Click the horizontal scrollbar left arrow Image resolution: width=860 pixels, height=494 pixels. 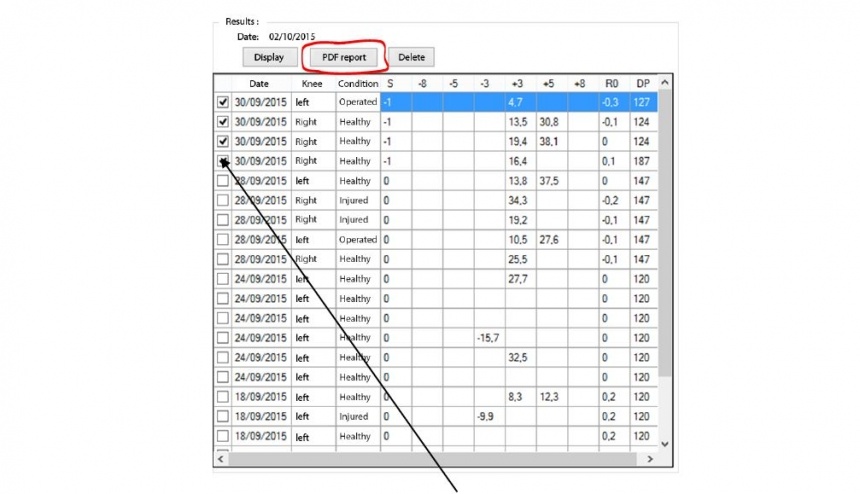click(x=222, y=459)
